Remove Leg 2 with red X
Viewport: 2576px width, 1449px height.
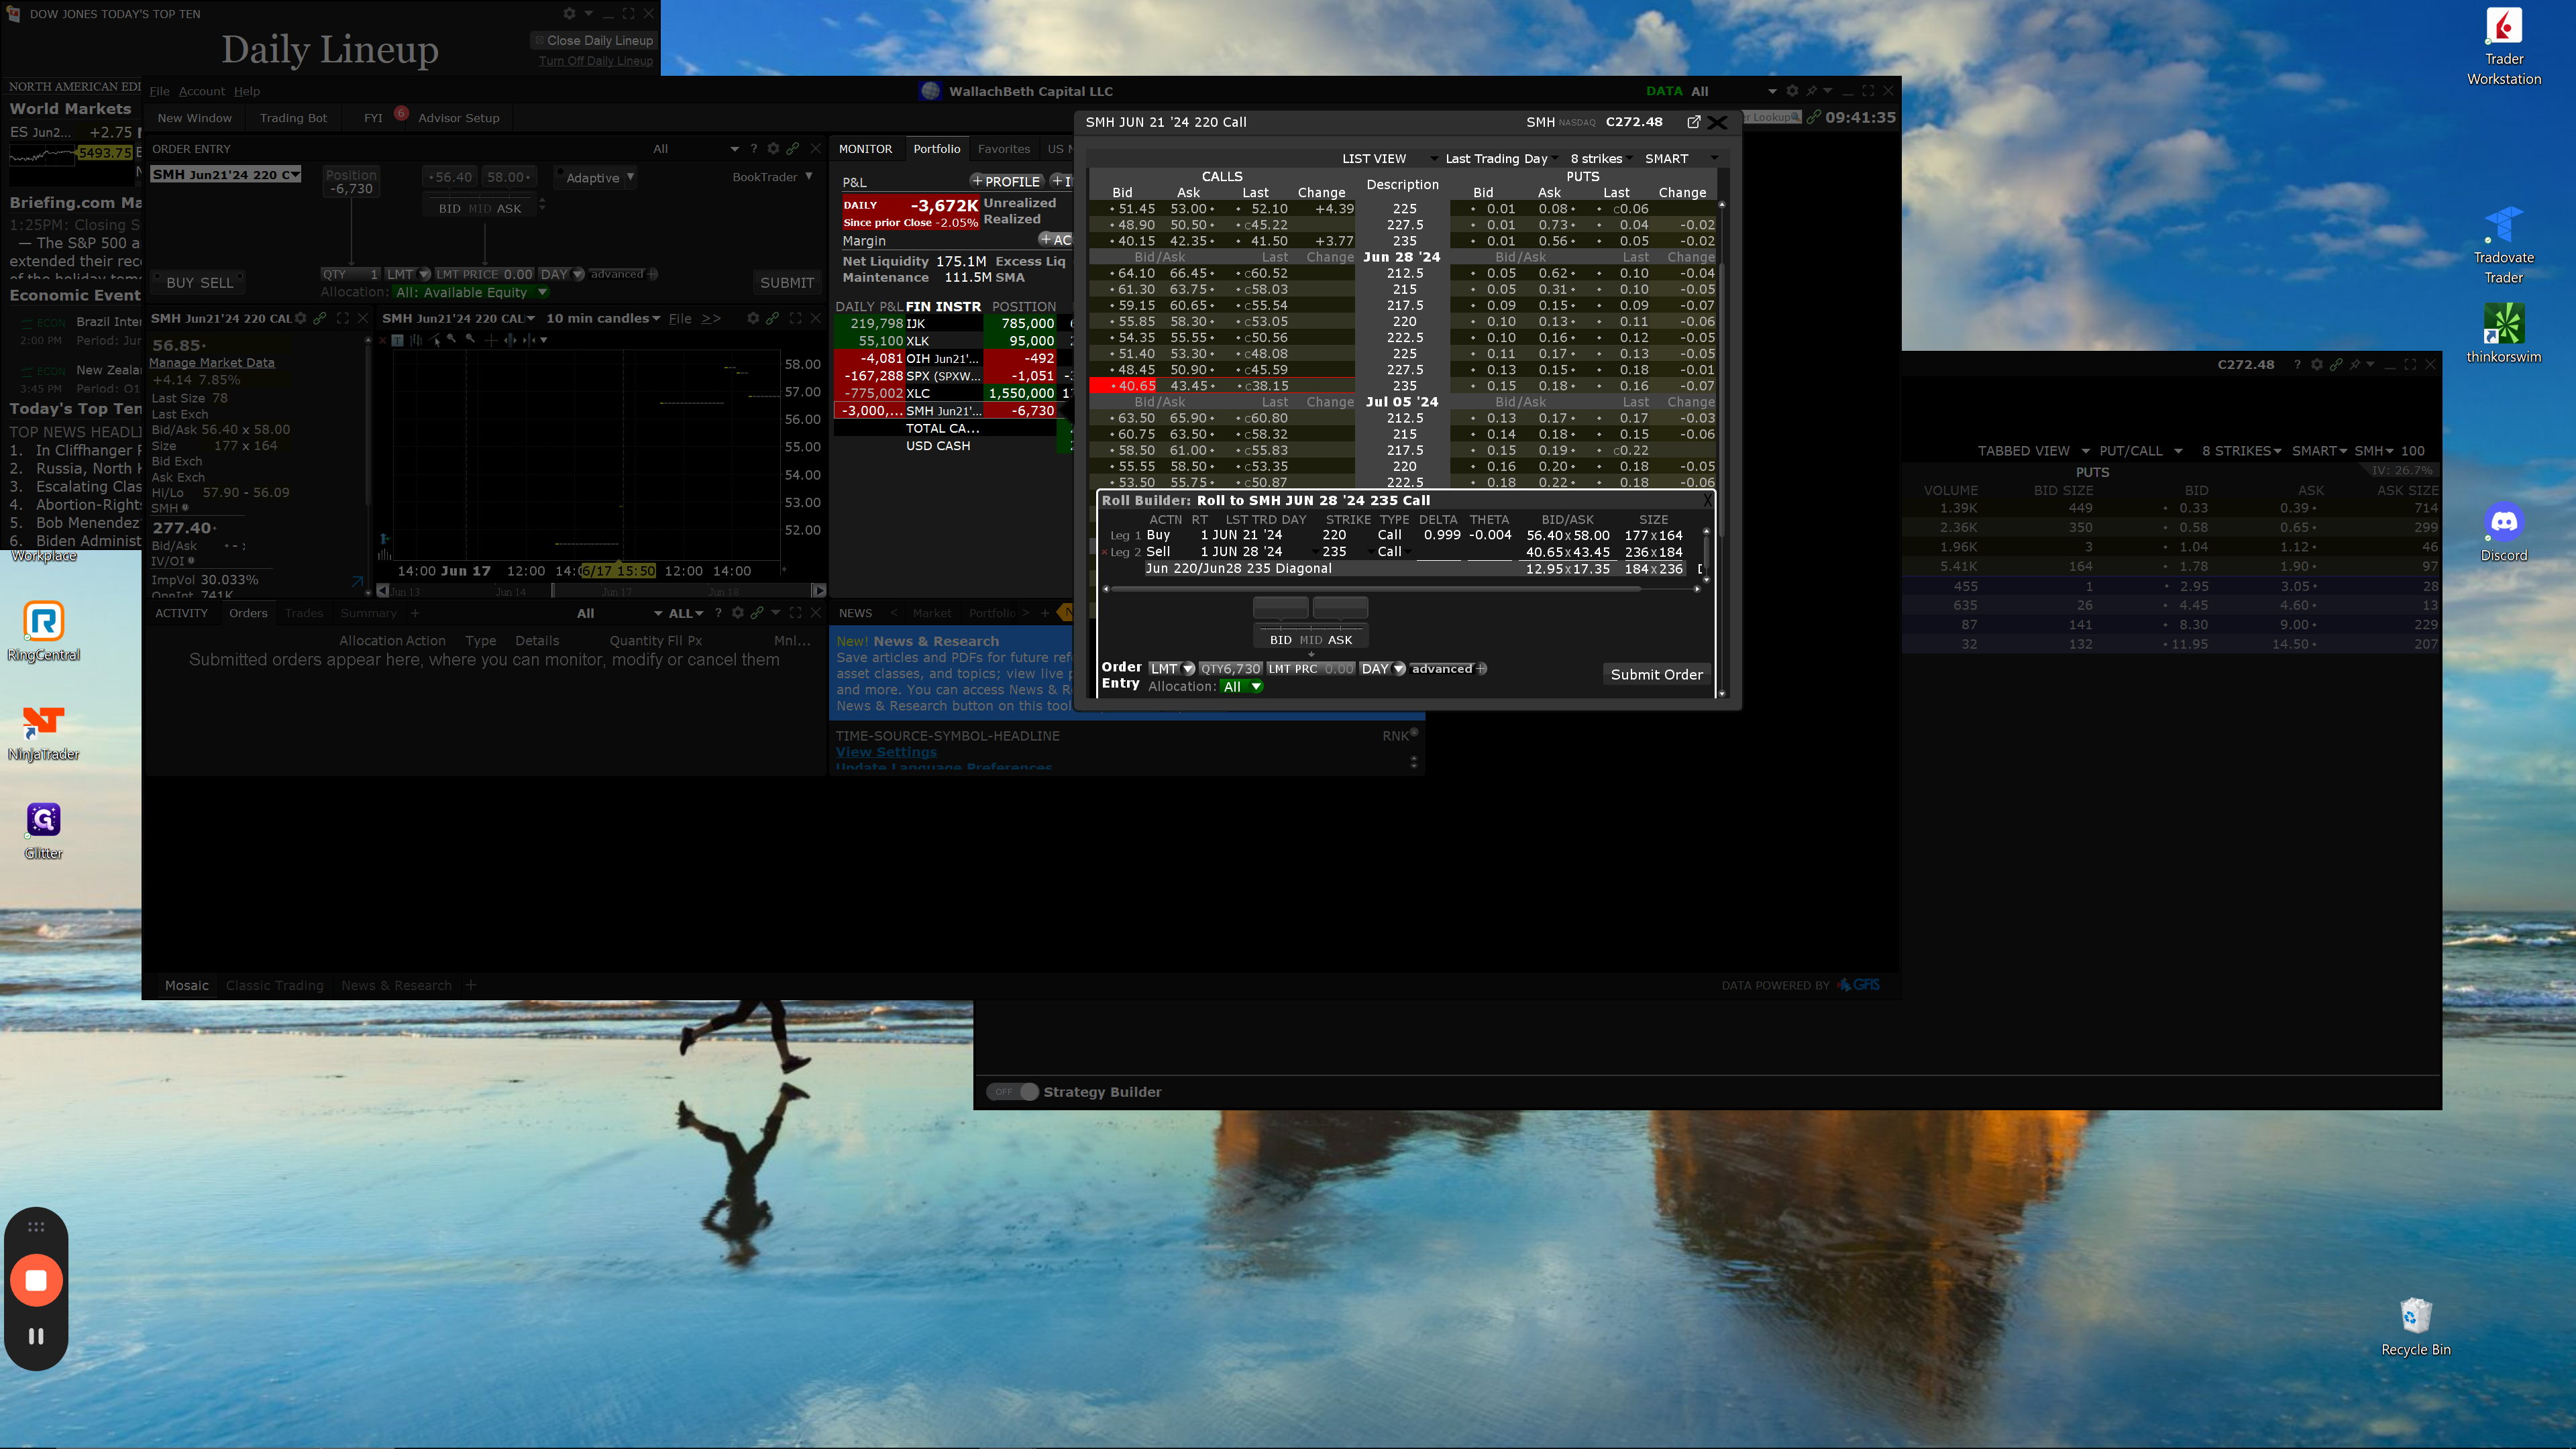click(x=1105, y=552)
